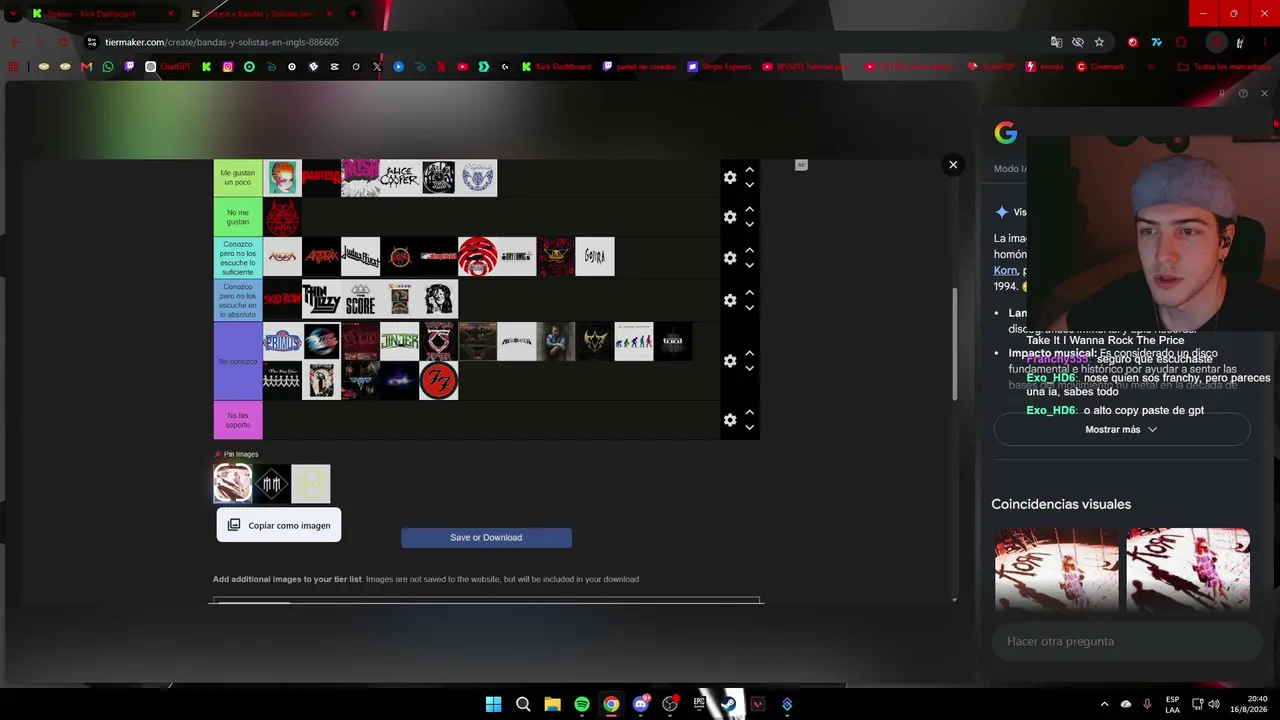Move 'No me gustan' tier up
Image resolution: width=1280 pixels, height=720 pixels.
pos(749,210)
